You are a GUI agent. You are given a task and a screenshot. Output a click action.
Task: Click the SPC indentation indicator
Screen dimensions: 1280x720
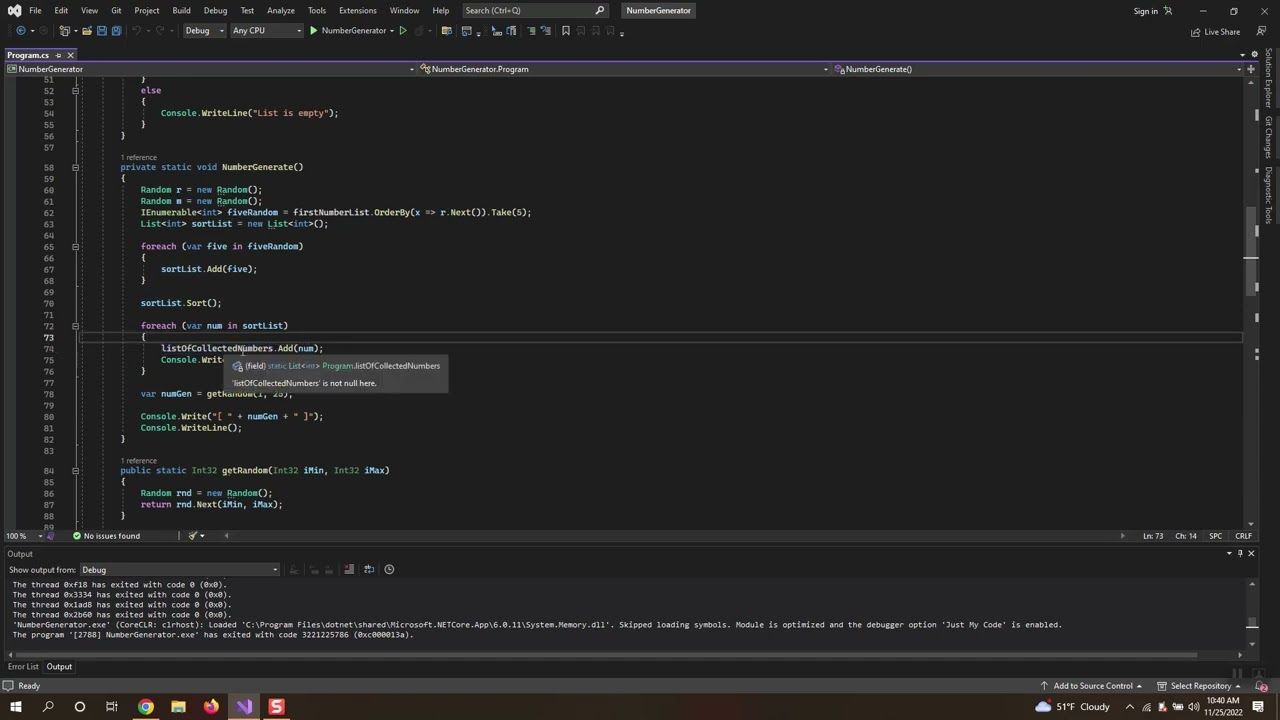1215,536
